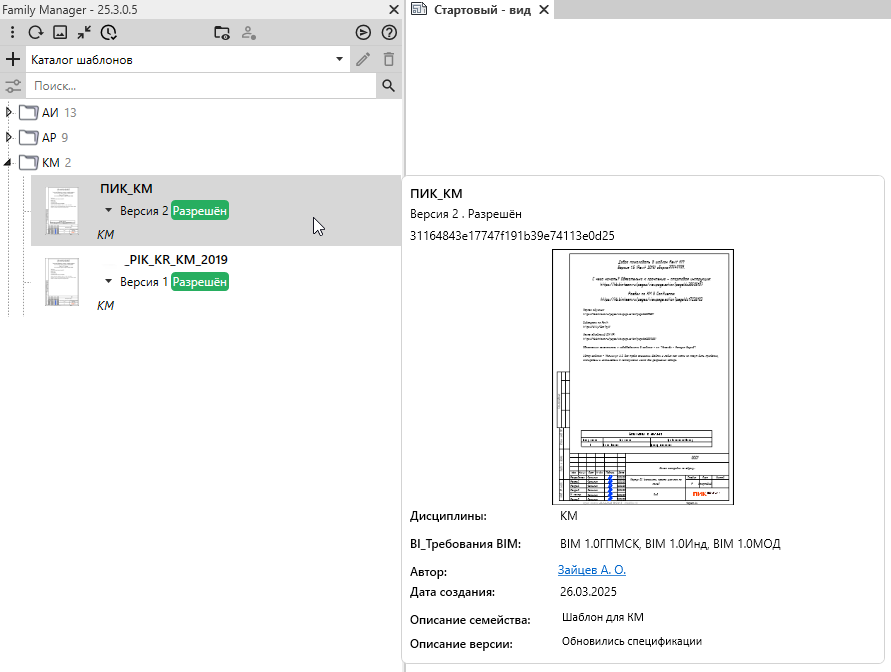Click the date value 26.03.2025
This screenshot has width=891, height=672.
(588, 592)
